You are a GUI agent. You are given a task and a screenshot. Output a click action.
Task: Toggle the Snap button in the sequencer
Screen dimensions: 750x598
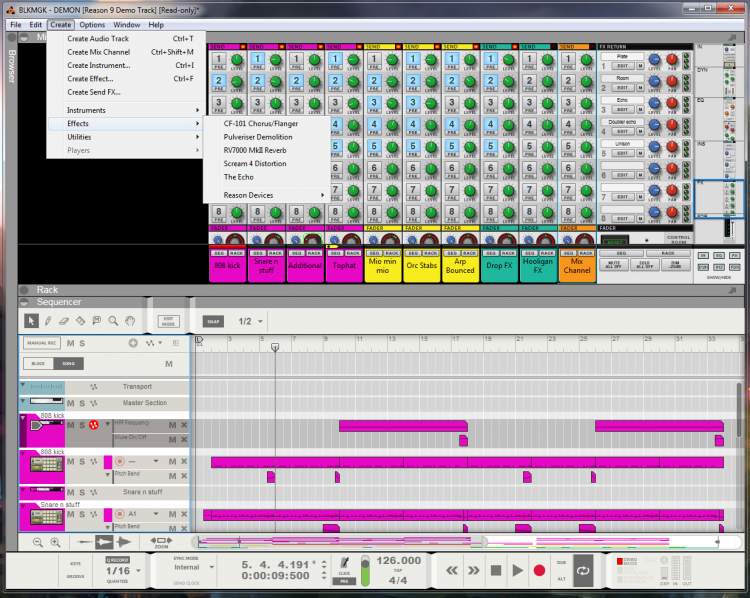tap(213, 321)
